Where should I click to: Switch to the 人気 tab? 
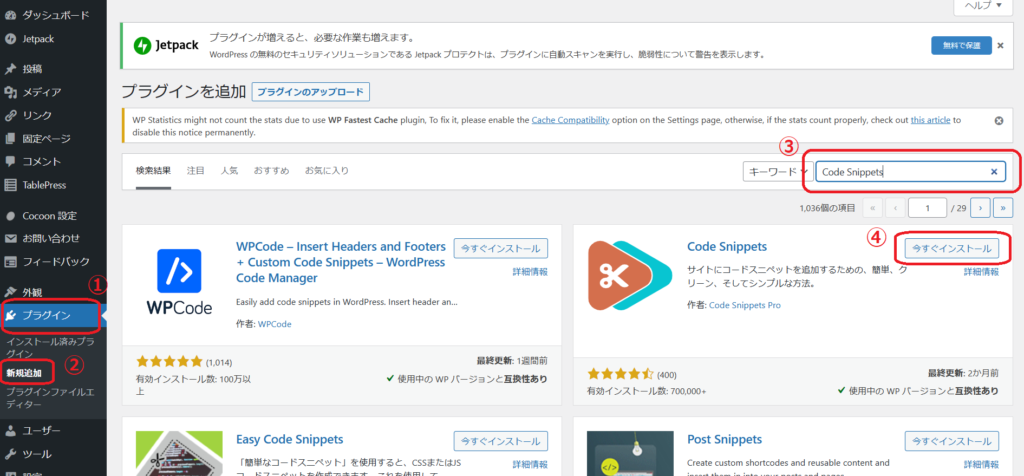point(229,171)
